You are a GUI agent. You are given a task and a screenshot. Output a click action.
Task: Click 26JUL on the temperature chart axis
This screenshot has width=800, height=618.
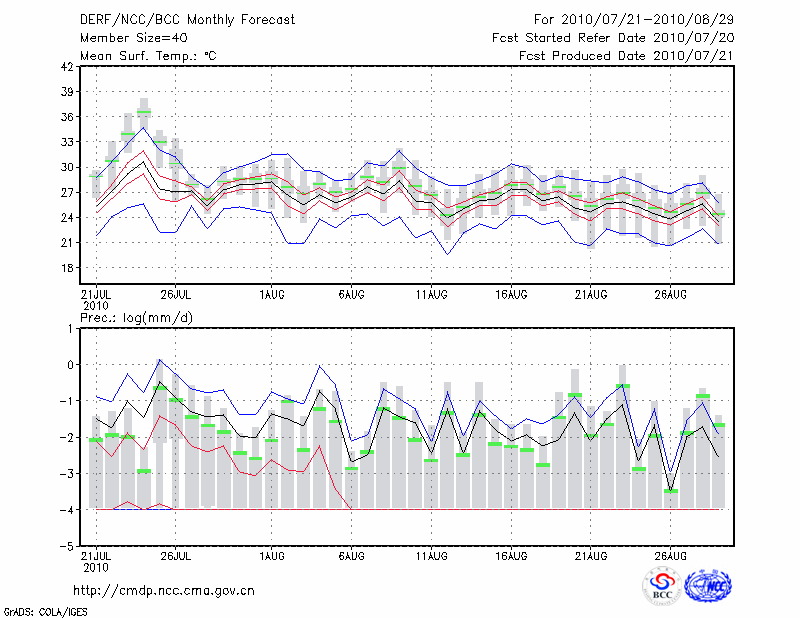[176, 295]
